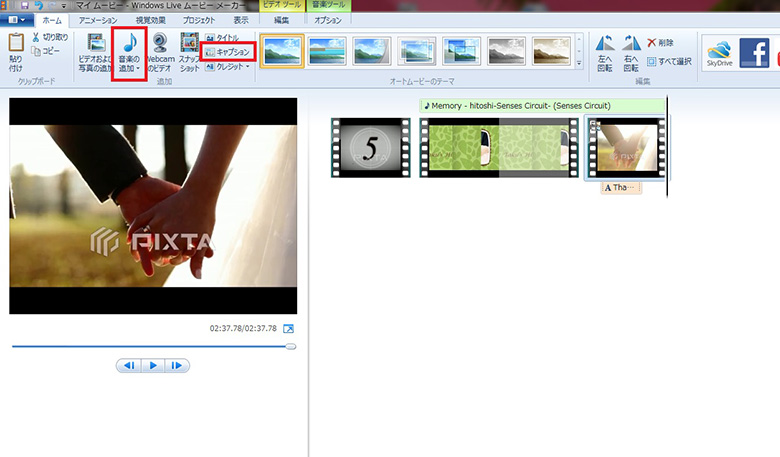Select the 'A Tha…' caption item
The height and width of the screenshot is (457, 780).
tap(620, 187)
